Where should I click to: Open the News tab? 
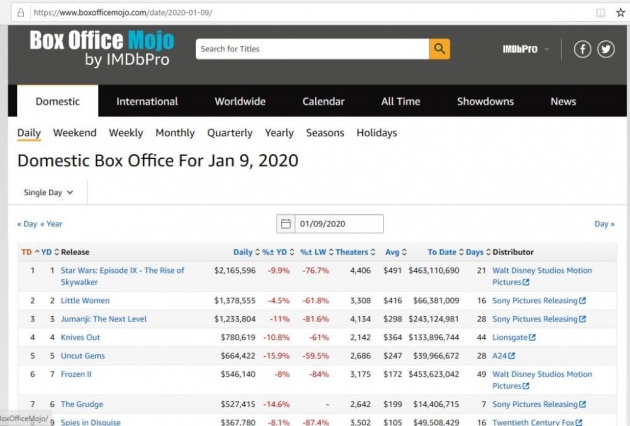coord(563,101)
